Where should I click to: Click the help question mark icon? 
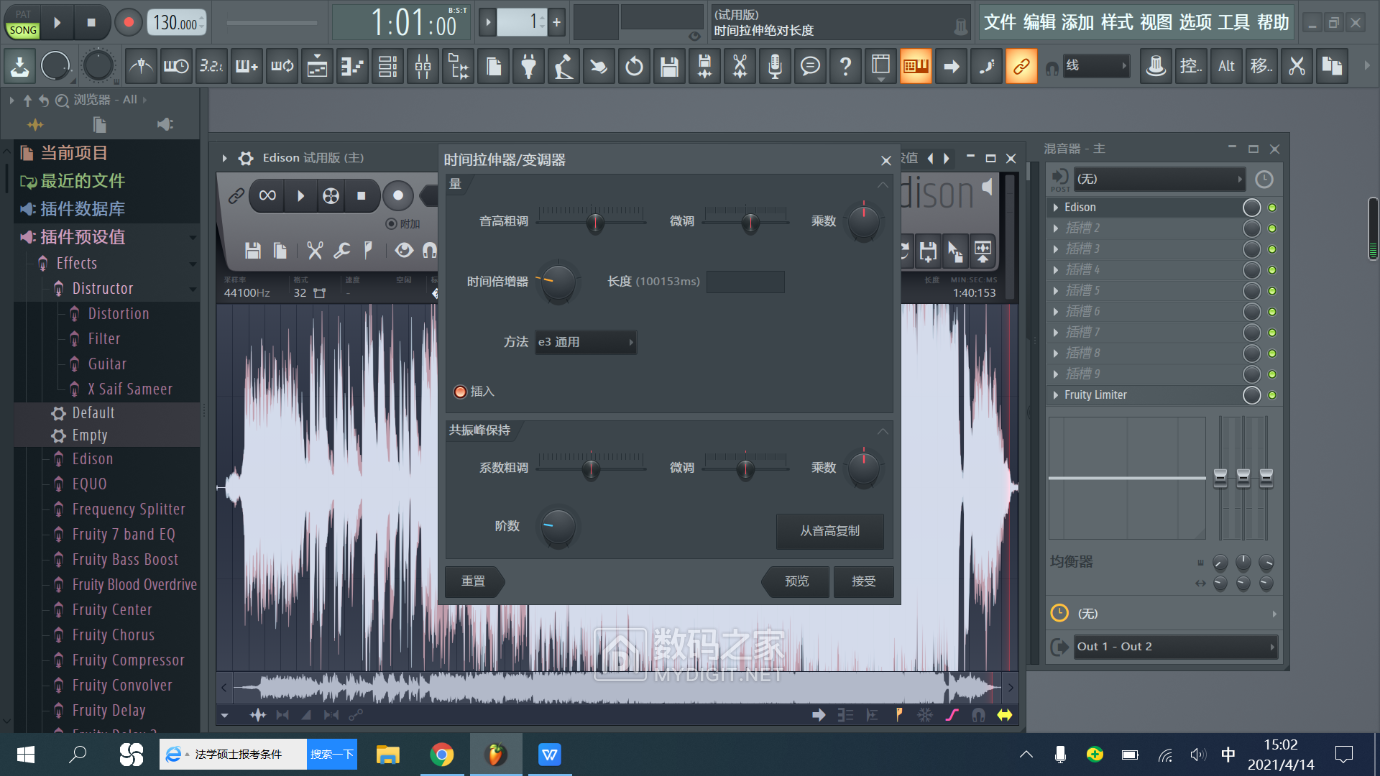[845, 67]
